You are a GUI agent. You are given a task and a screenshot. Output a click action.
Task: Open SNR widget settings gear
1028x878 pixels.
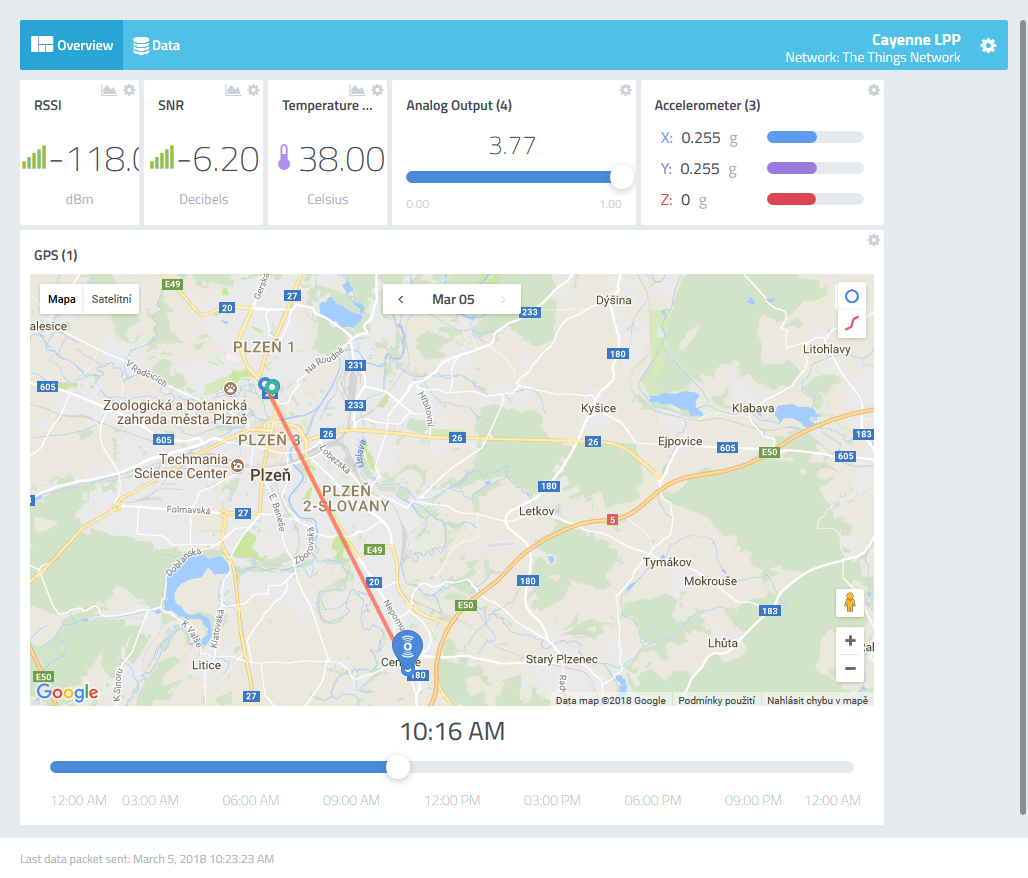point(253,90)
